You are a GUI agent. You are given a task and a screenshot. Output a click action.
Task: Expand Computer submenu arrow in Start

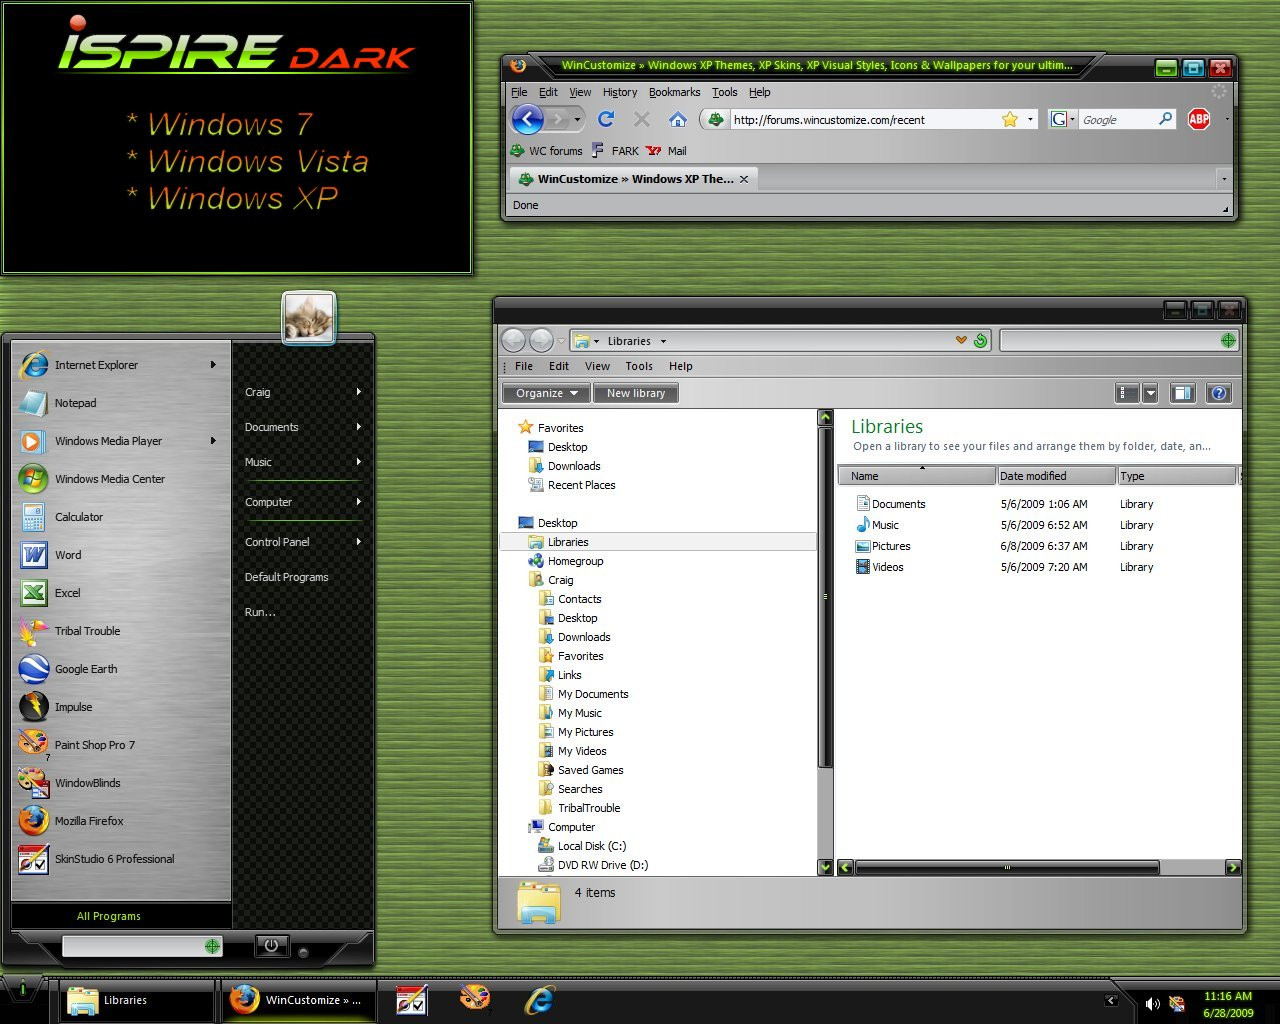pos(359,502)
